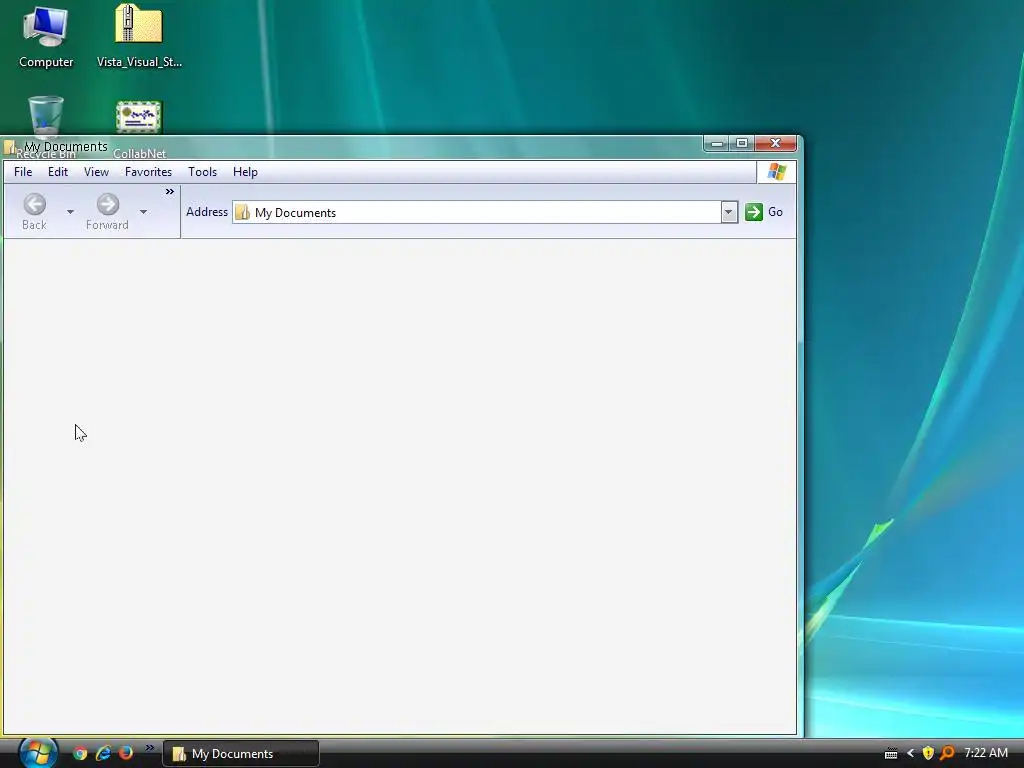Viewport: 1024px width, 768px height.
Task: Launch Internet Explorer from Quick Launch
Action: 103,753
